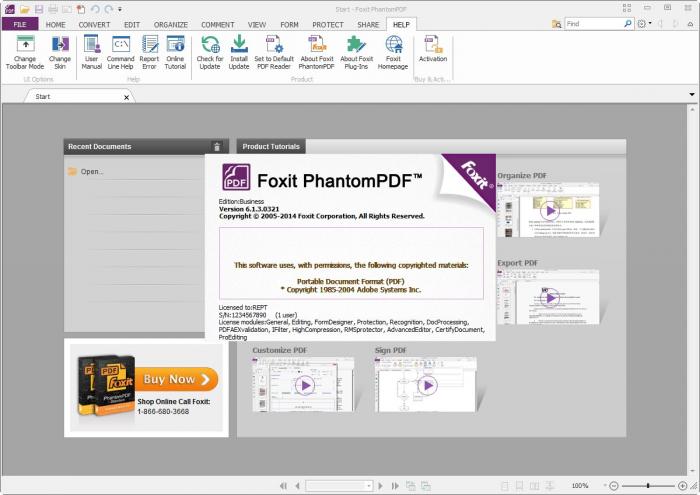700x495 pixels.
Task: Open the FILE menu
Action: (x=20, y=25)
